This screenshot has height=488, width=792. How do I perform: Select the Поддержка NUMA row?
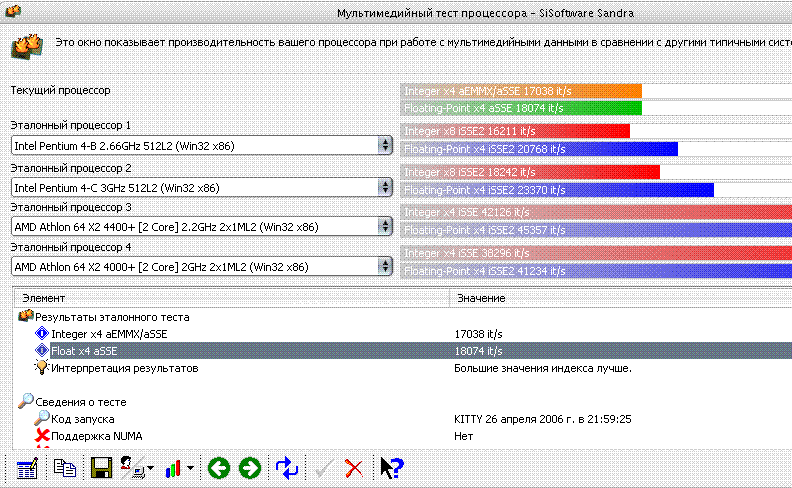(x=403, y=435)
